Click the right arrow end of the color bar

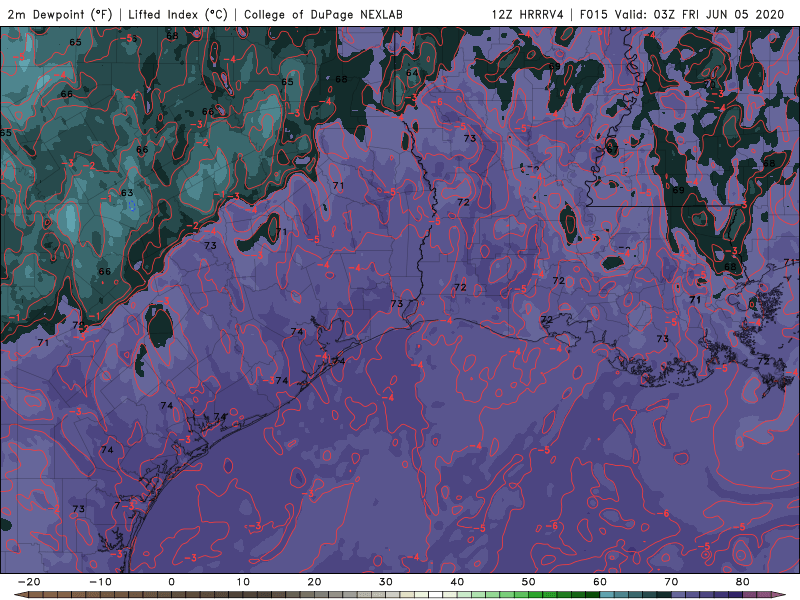click(x=779, y=595)
